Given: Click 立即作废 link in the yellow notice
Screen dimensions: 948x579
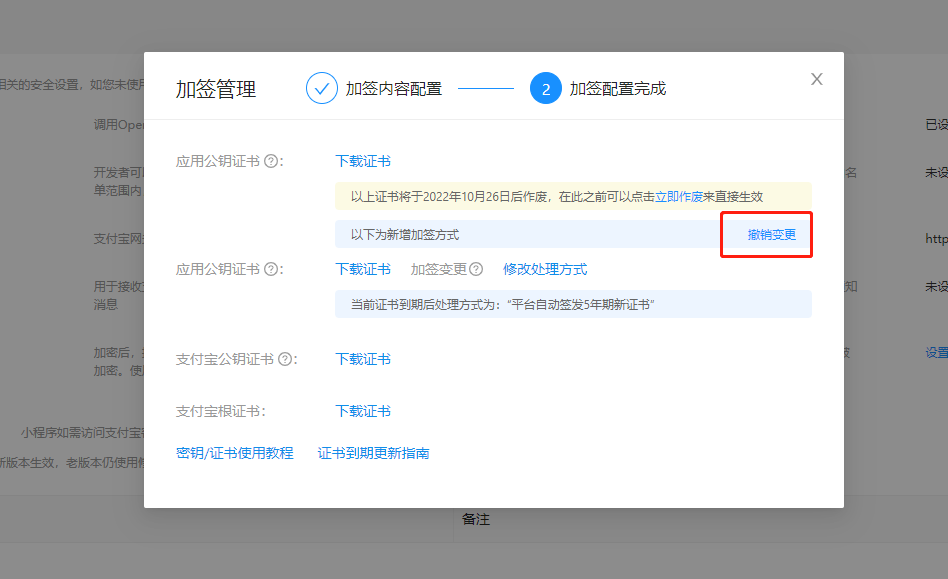Looking at the screenshot, I should pos(679,197).
